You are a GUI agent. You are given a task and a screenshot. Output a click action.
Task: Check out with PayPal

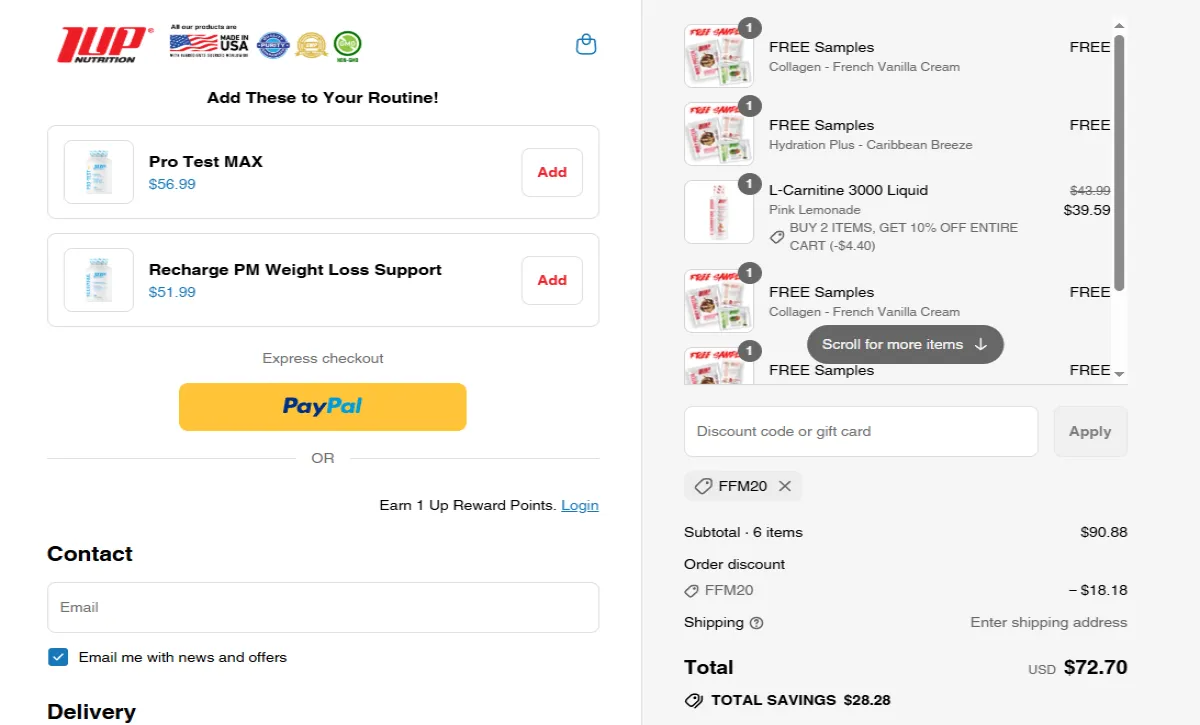(322, 407)
